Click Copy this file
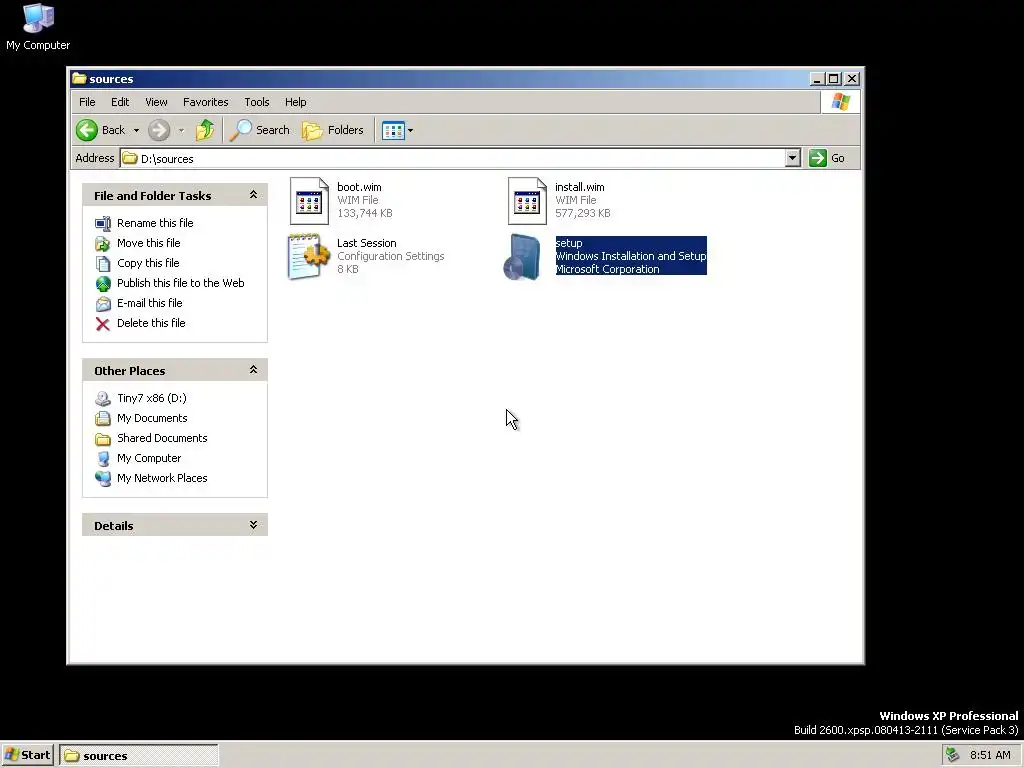This screenshot has height=768, width=1024. pyautogui.click(x=148, y=263)
